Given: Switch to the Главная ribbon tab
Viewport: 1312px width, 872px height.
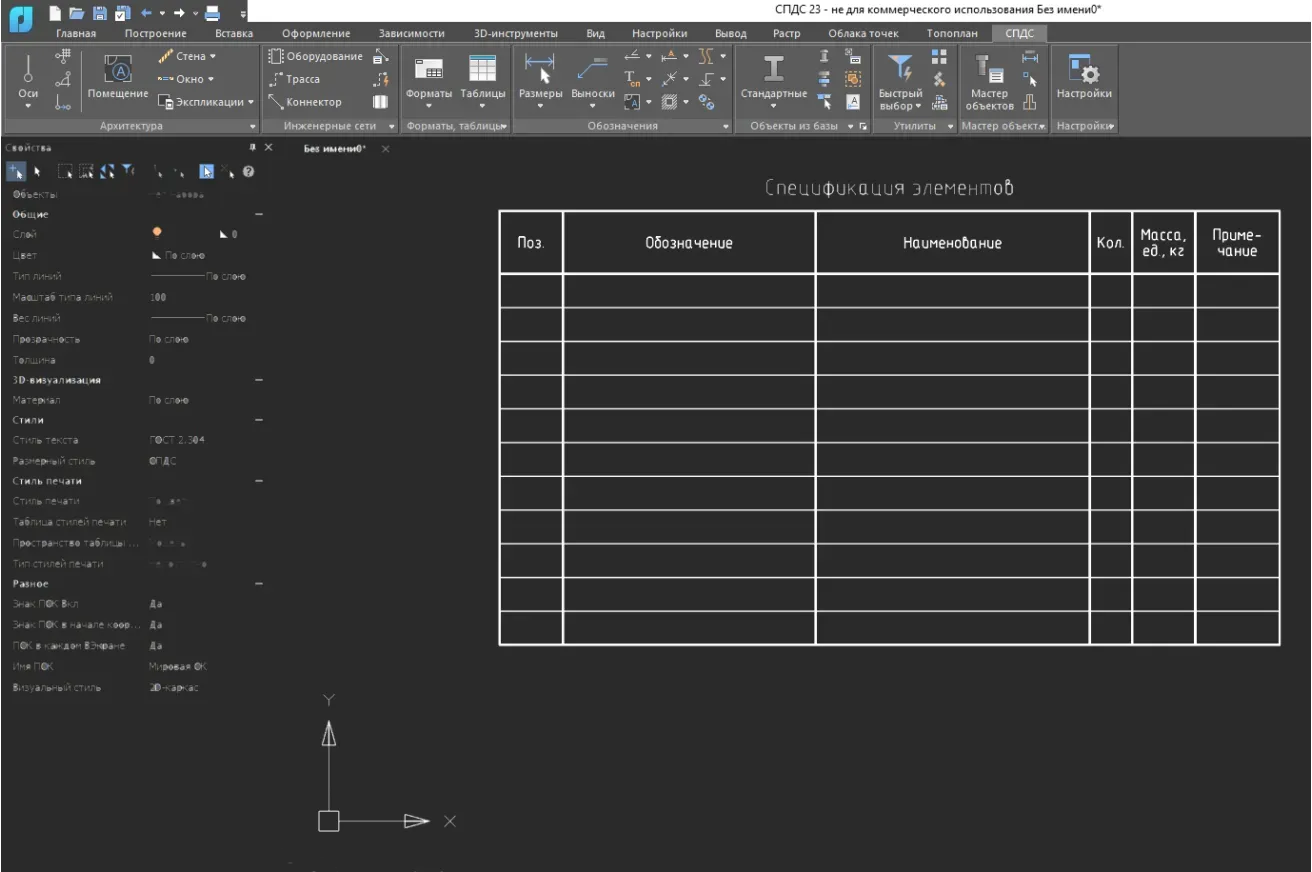Looking at the screenshot, I should click(76, 33).
